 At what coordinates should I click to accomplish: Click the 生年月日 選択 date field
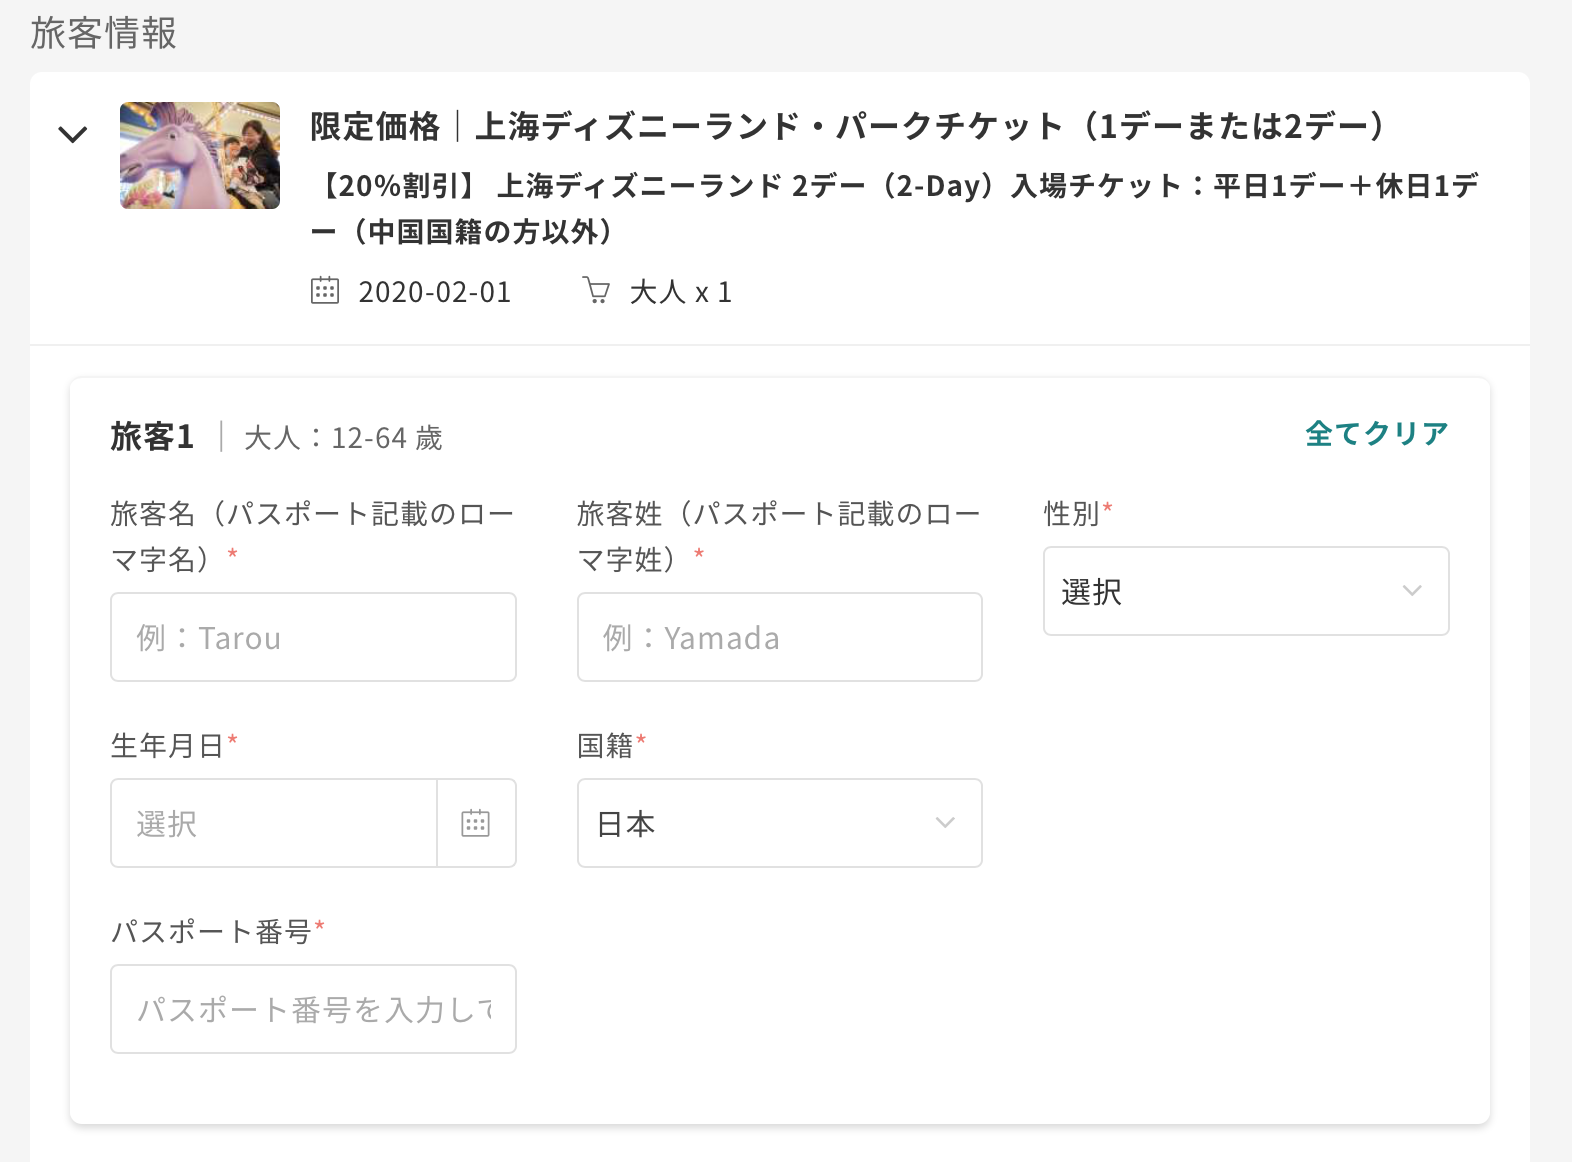pos(274,823)
